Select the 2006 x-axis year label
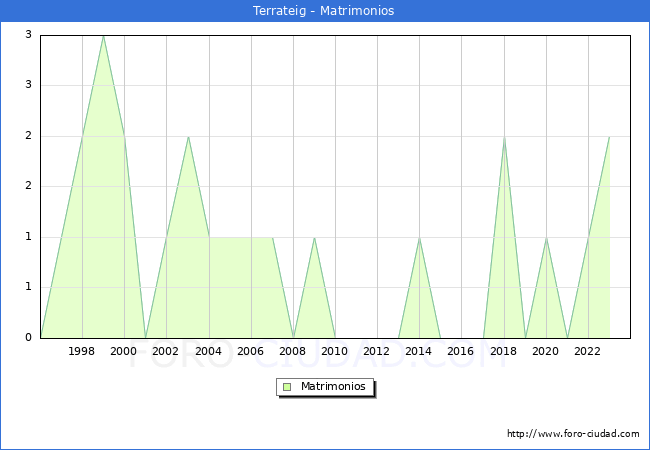The image size is (650, 450). [x=251, y=351]
